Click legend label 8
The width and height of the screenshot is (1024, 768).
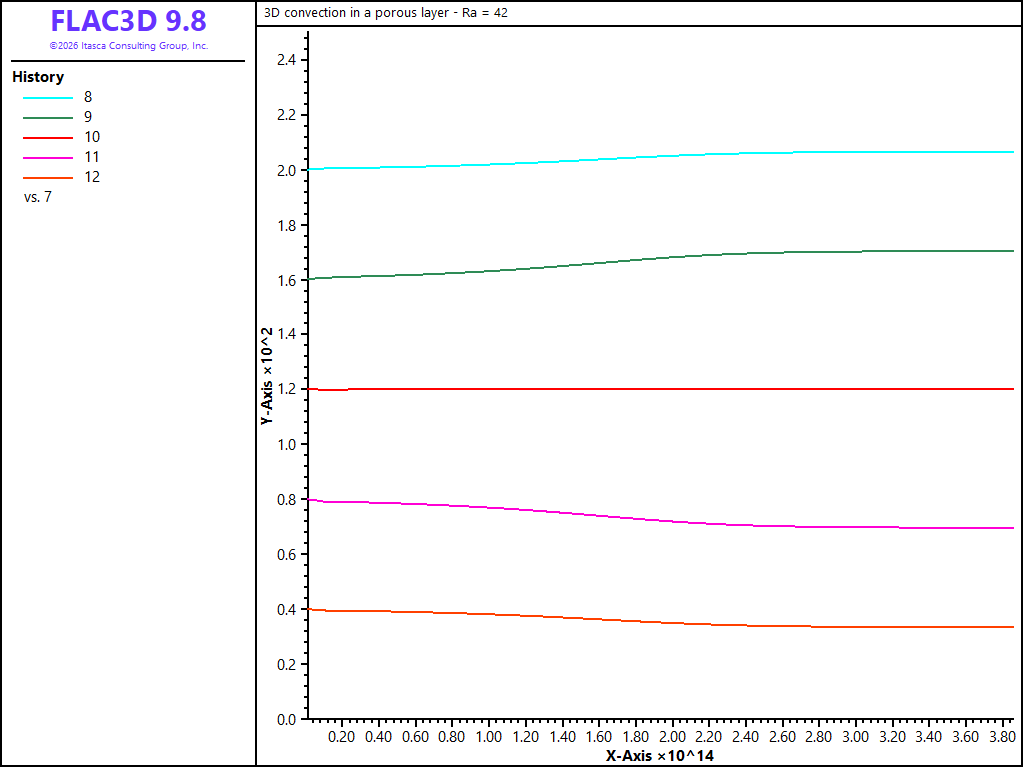click(x=88, y=97)
